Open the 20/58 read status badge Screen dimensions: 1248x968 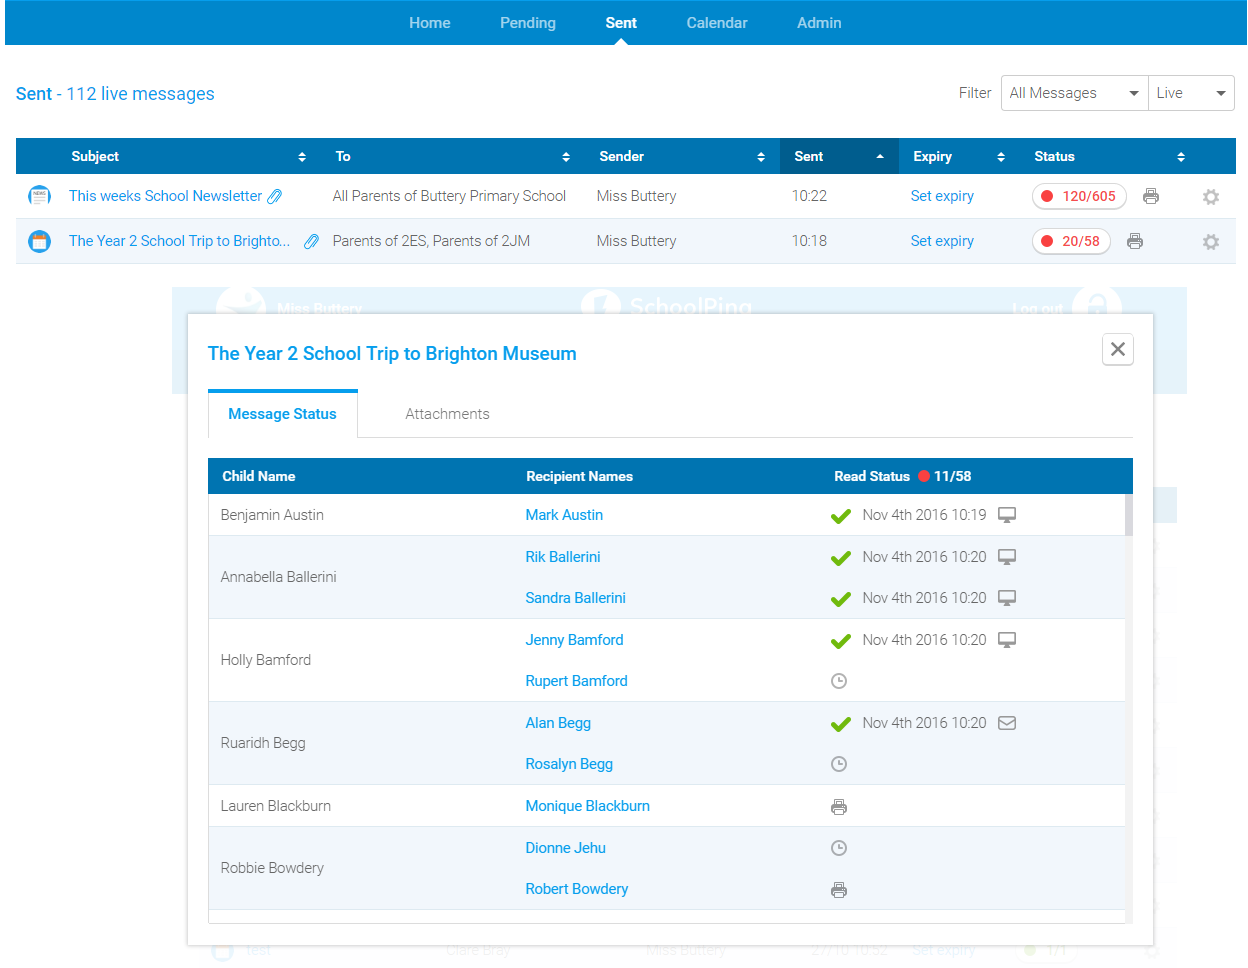1071,241
